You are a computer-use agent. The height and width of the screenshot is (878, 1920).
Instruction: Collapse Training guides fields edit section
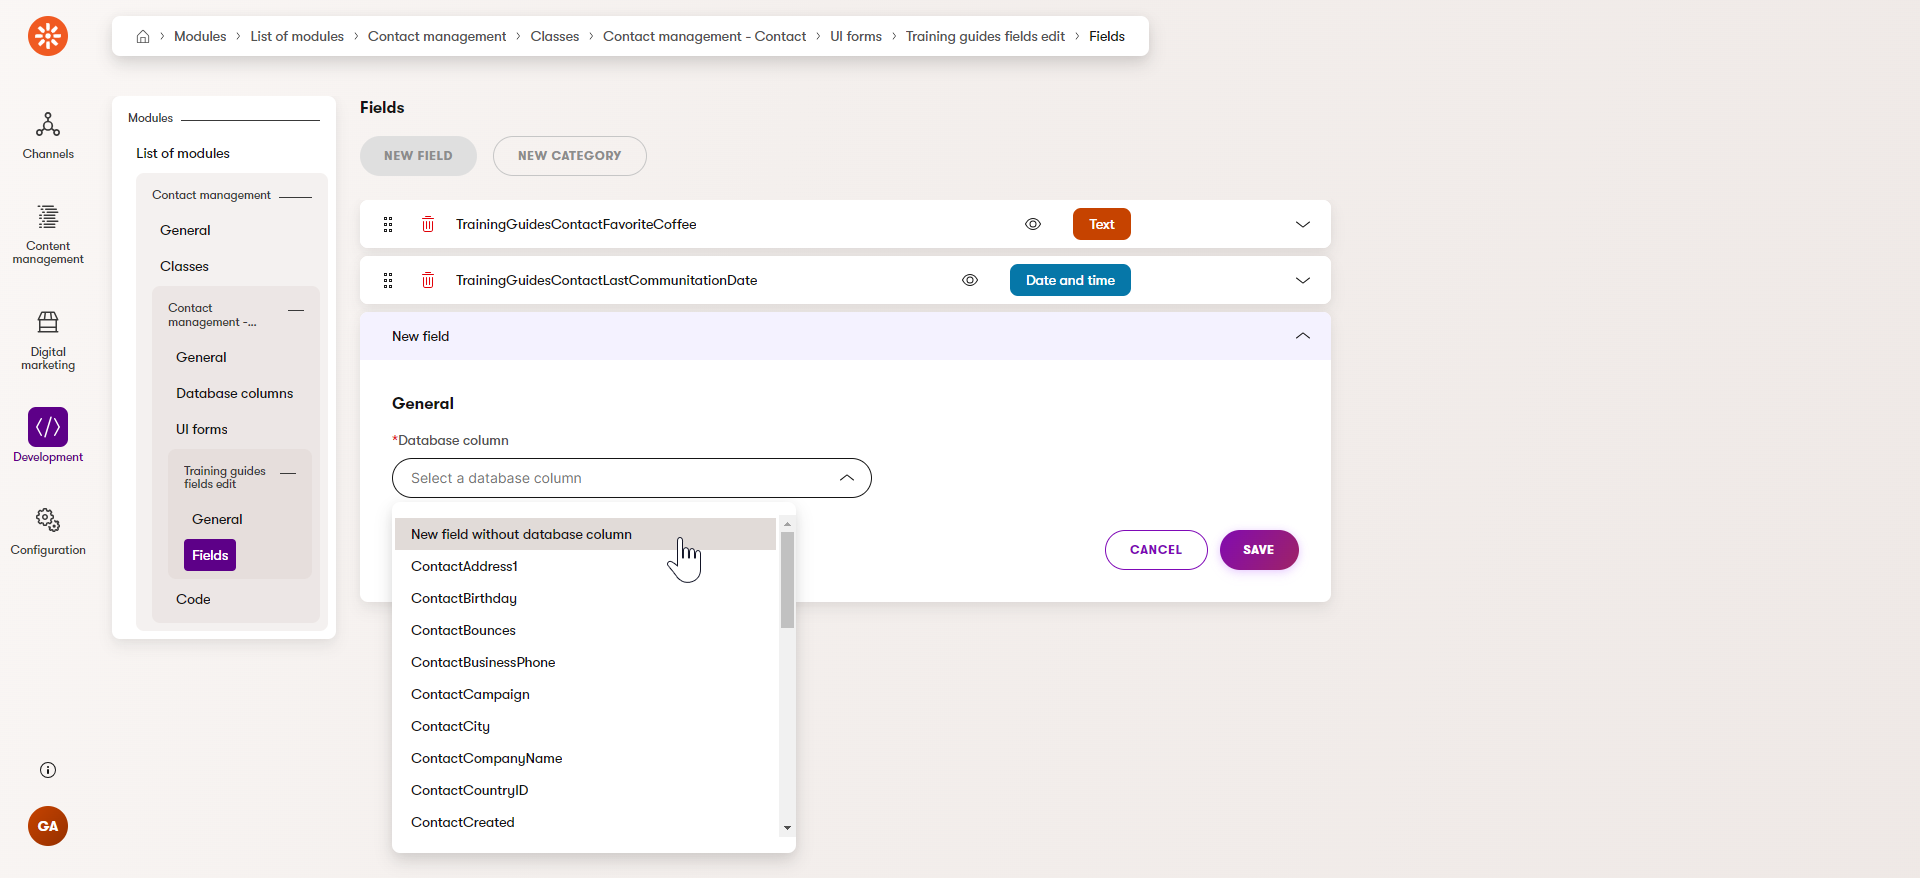coord(288,473)
